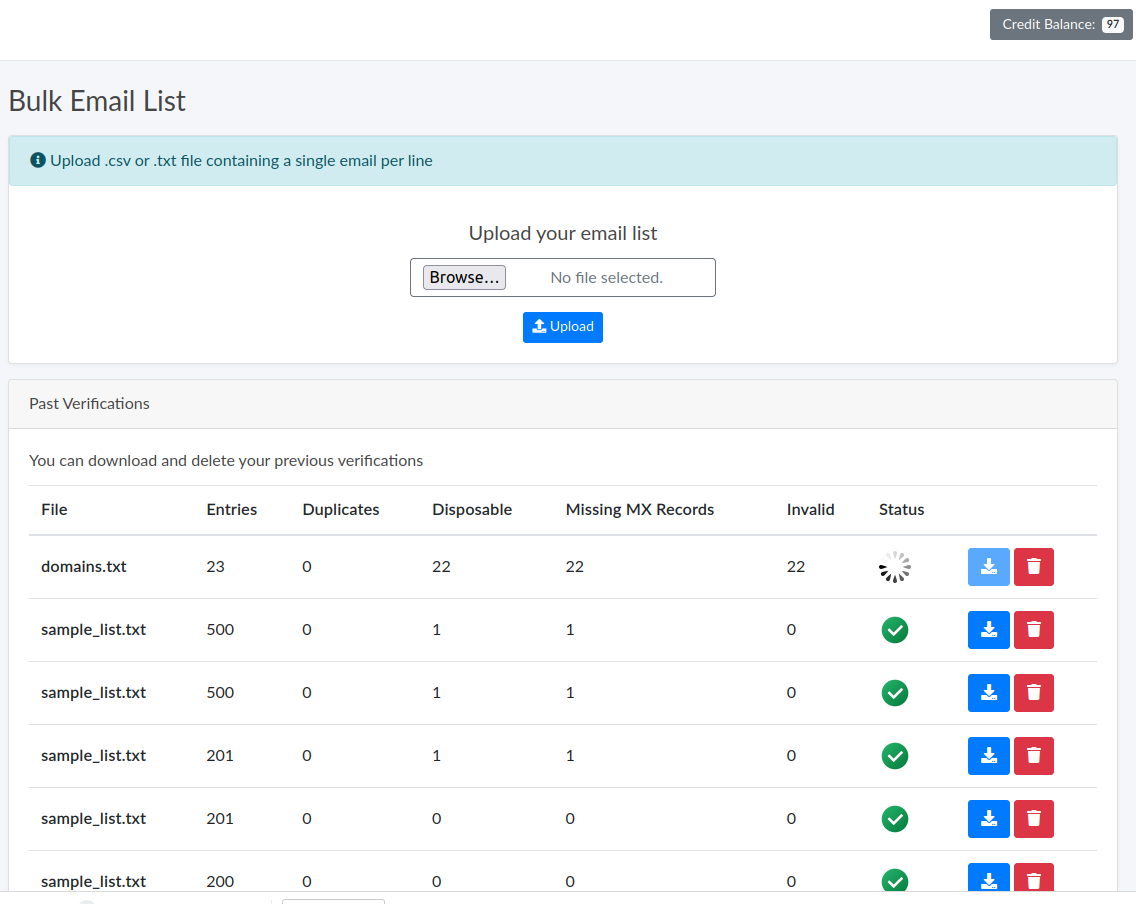Click the 97 credits badge

pos(1112,25)
